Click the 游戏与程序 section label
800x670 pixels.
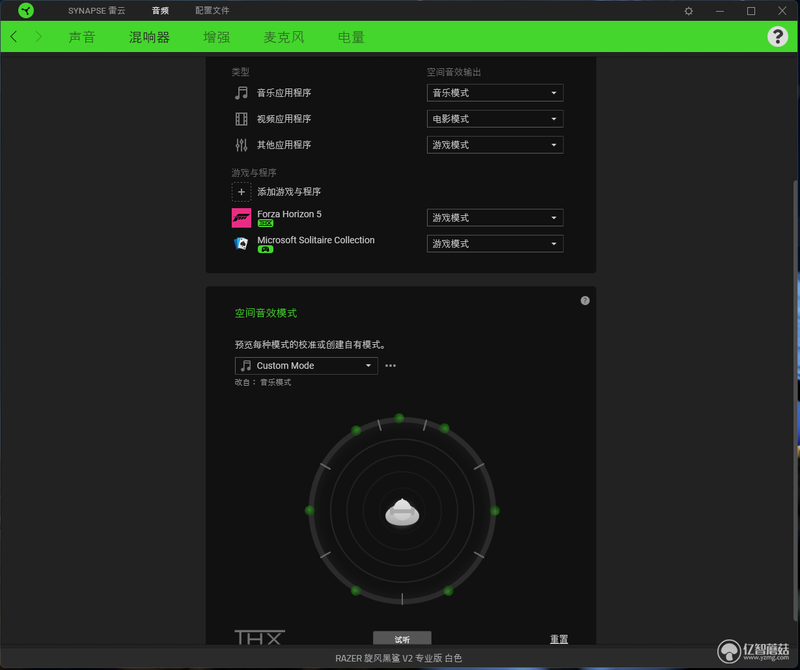click(254, 173)
